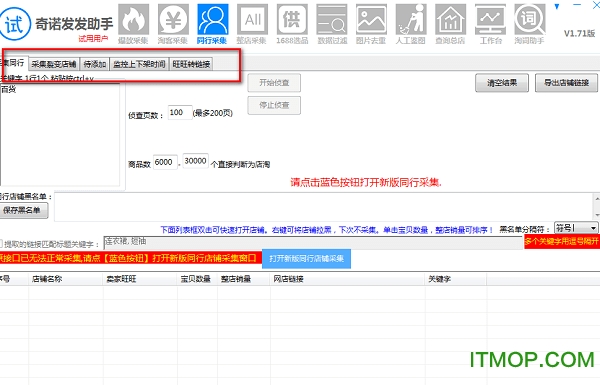Image resolution: width=600 pixels, height=385 pixels.
Task: Toggle the 提取的链接匹配标题关键字 checkbox
Action: click(1, 243)
